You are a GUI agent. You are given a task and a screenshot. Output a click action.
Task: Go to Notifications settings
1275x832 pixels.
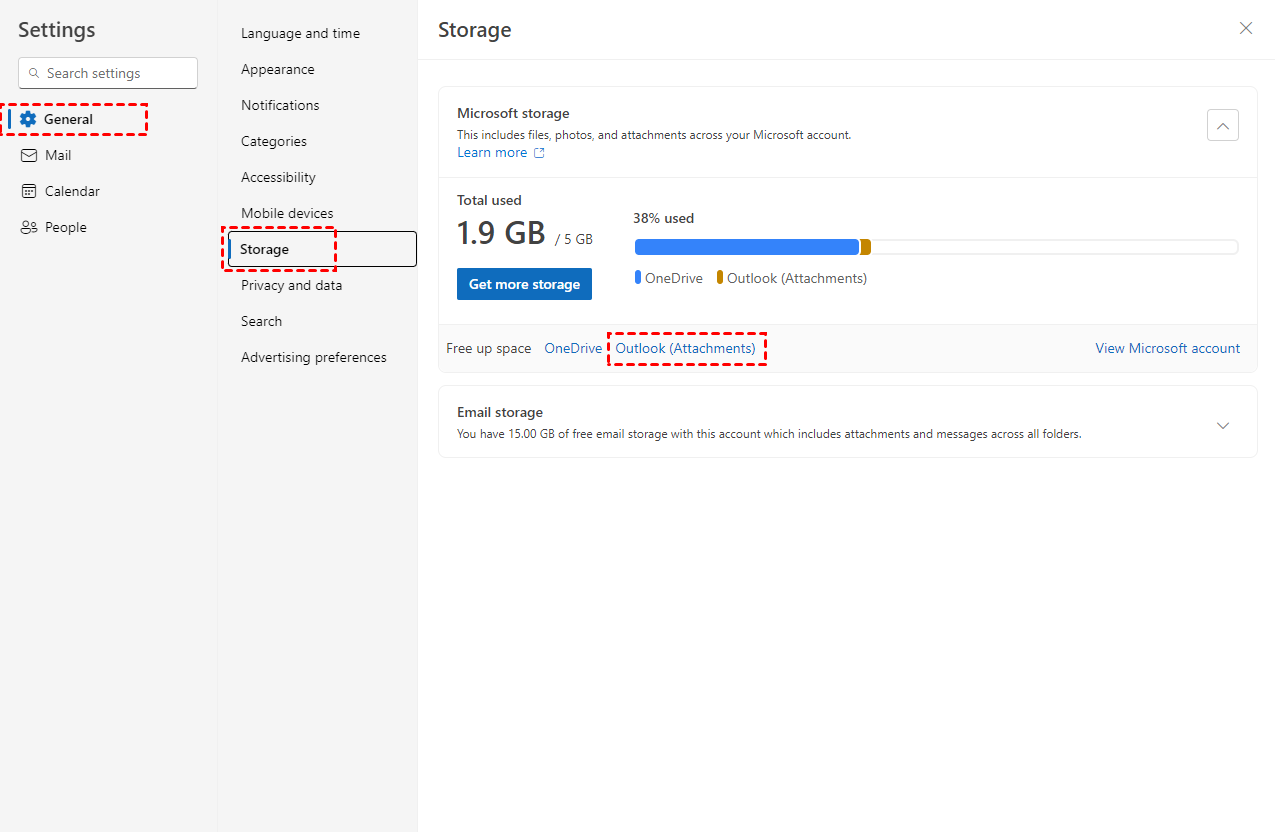[x=280, y=105]
